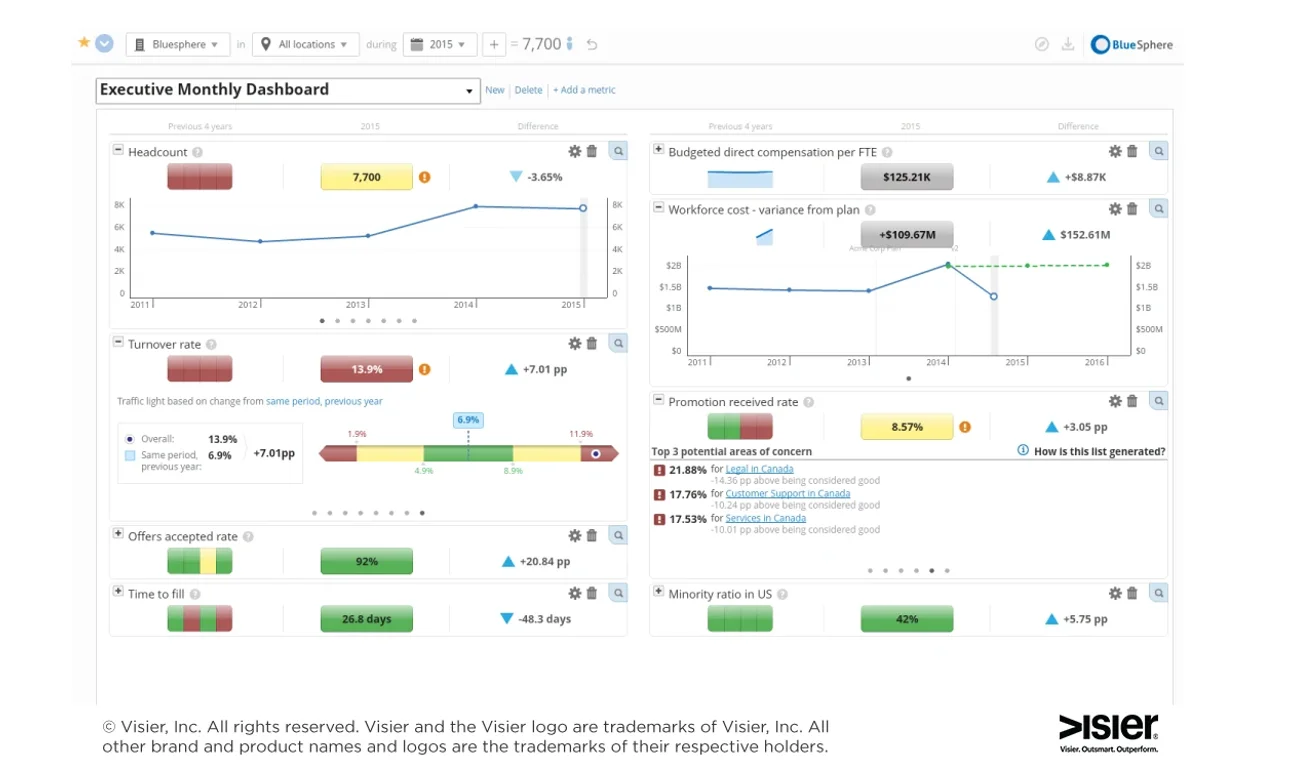
Task: Expand the Offers accepted rate panel
Action: point(118,534)
